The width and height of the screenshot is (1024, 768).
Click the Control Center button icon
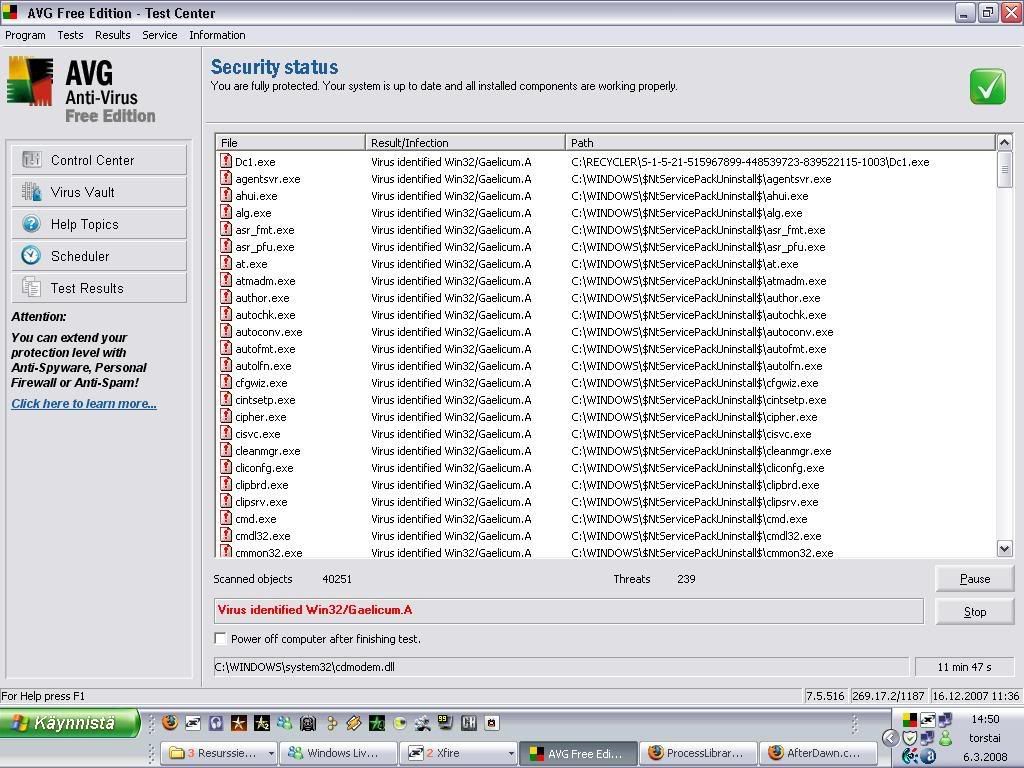(31, 159)
